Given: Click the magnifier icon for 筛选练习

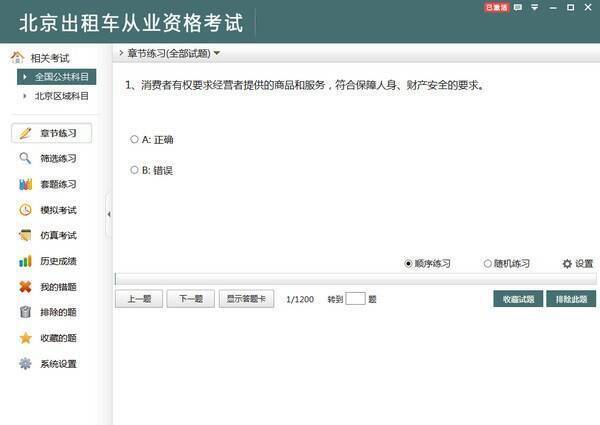Looking at the screenshot, I should point(25,158).
